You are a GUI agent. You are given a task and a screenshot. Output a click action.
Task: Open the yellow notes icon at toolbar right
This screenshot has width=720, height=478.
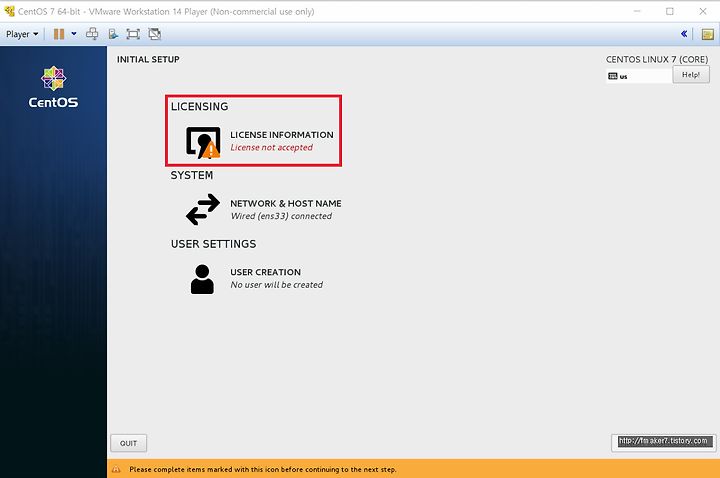pyautogui.click(x=708, y=34)
